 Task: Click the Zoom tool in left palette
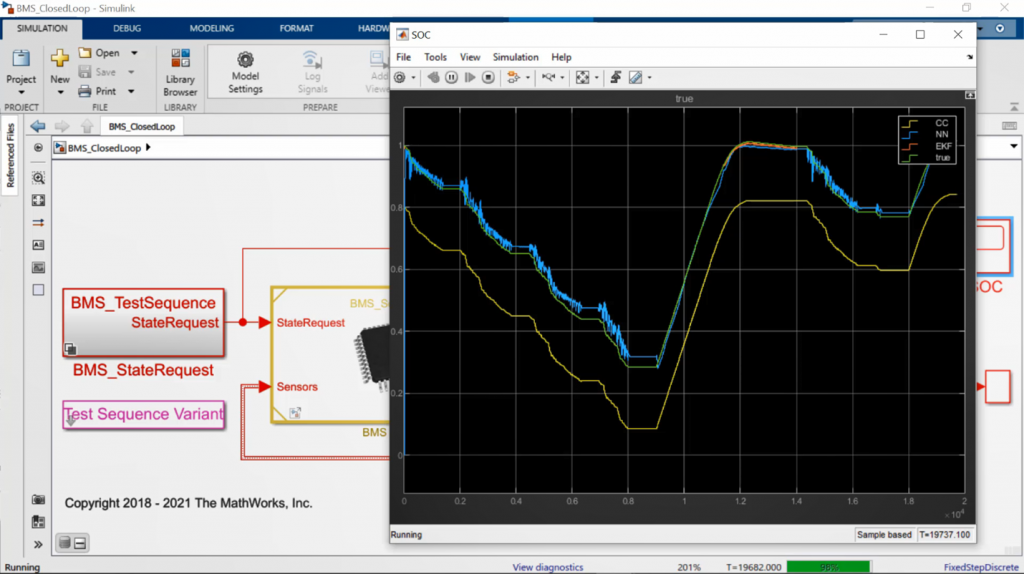tap(38, 178)
